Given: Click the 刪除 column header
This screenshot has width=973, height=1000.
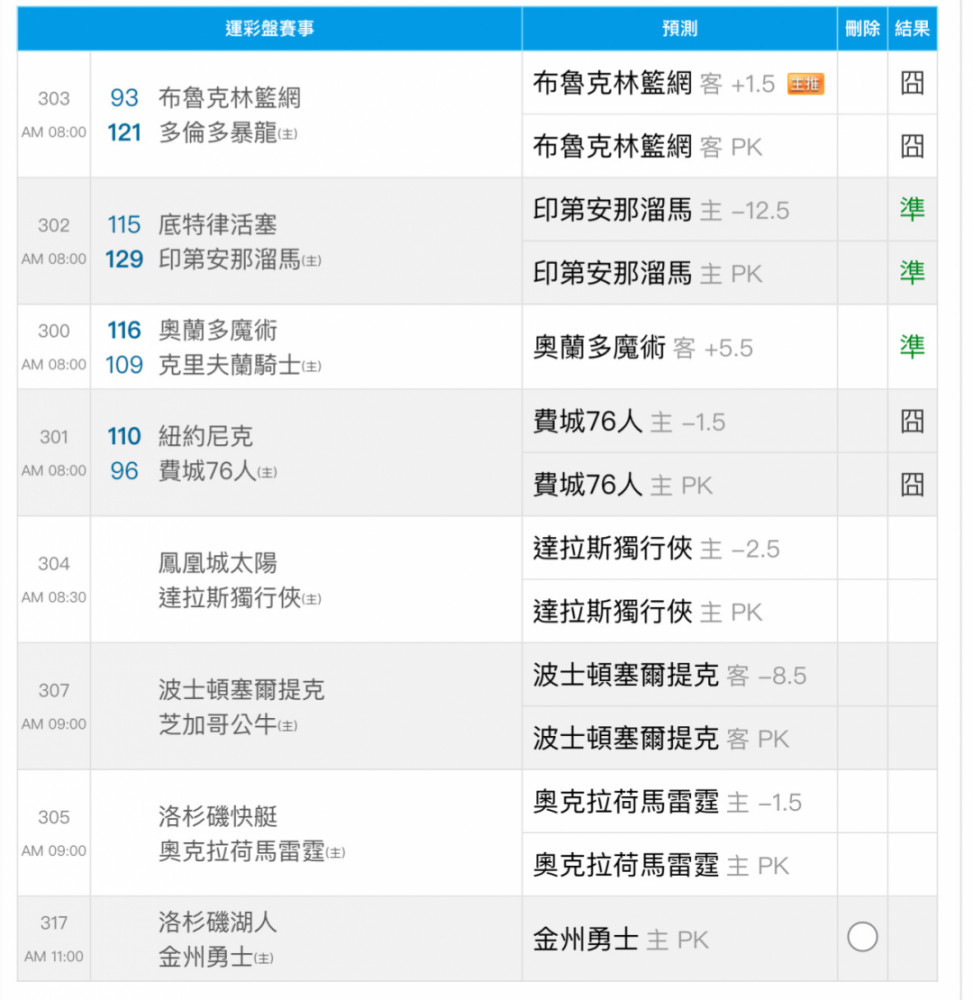Looking at the screenshot, I should [x=862, y=29].
